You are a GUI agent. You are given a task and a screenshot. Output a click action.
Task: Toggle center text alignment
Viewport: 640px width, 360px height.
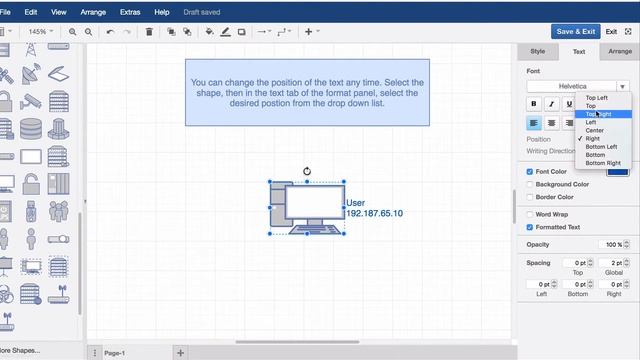pos(551,123)
